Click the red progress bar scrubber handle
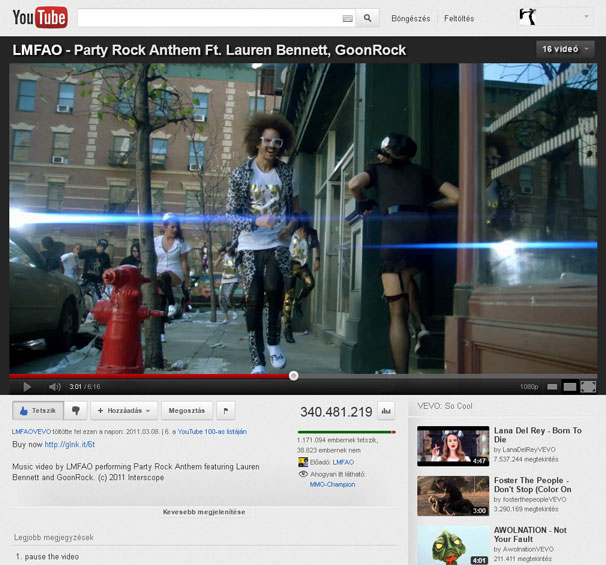606x565 pixels. [x=293, y=376]
